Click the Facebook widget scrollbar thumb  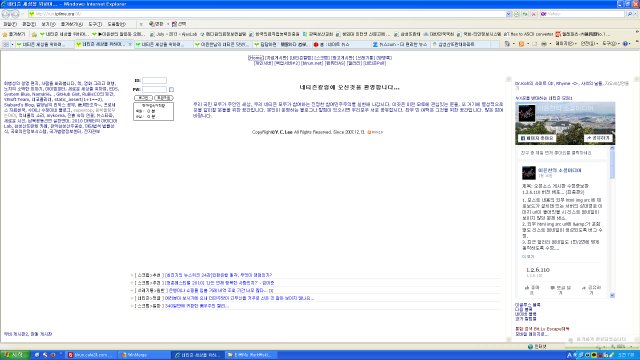click(x=612, y=164)
